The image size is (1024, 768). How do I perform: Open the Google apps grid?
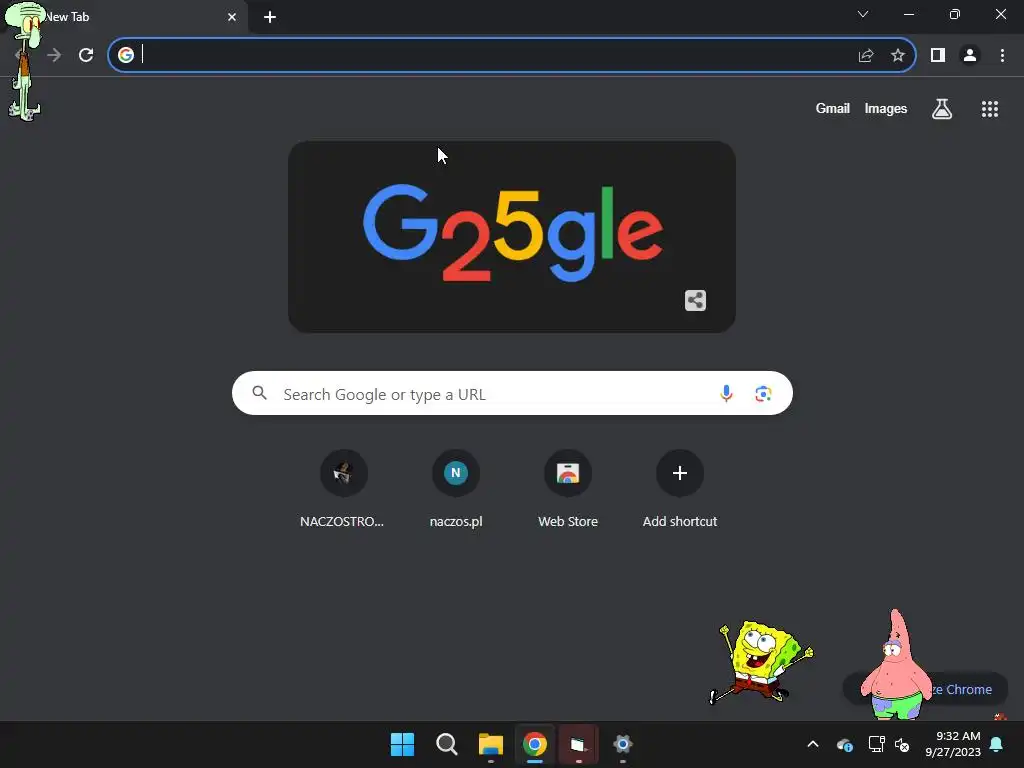pos(990,109)
